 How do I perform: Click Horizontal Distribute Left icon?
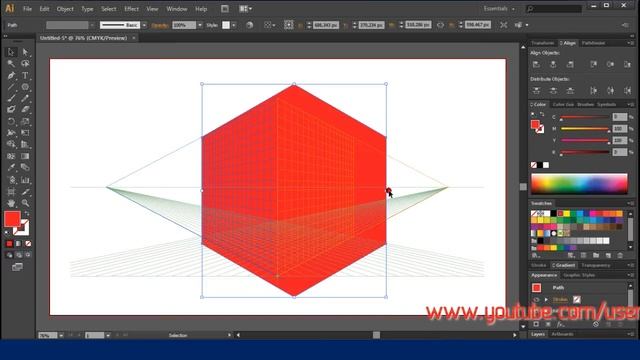pos(593,91)
